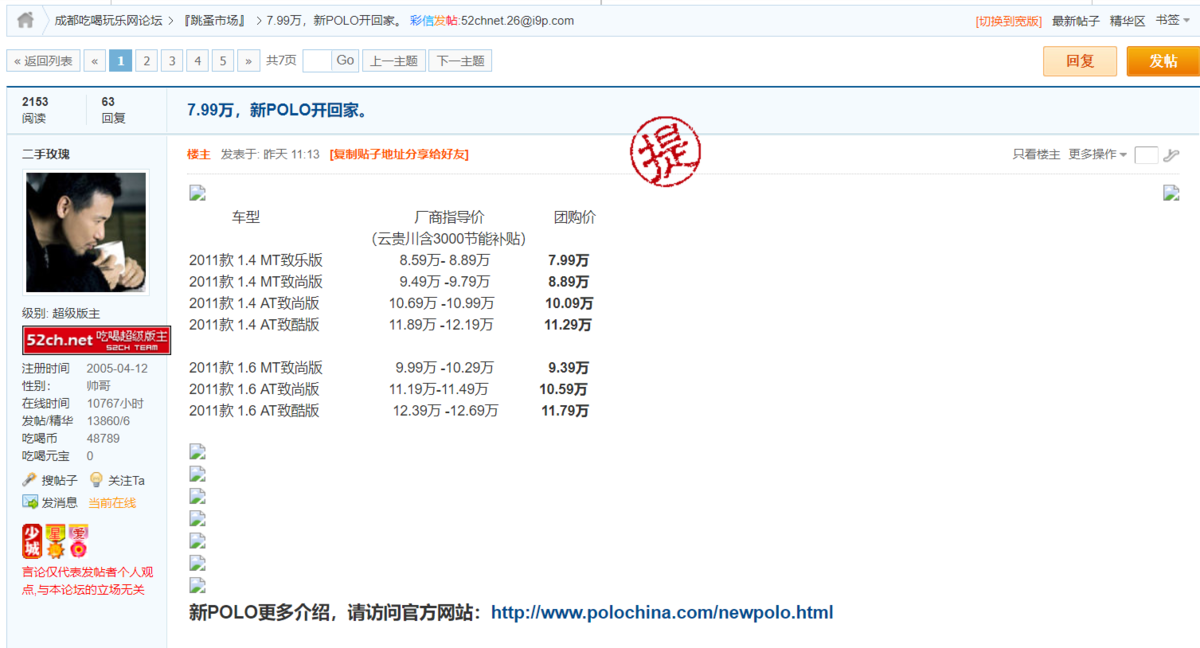The image size is (1200, 648).
Task: Click the 关注Ta light bulb icon
Action: (x=96, y=480)
